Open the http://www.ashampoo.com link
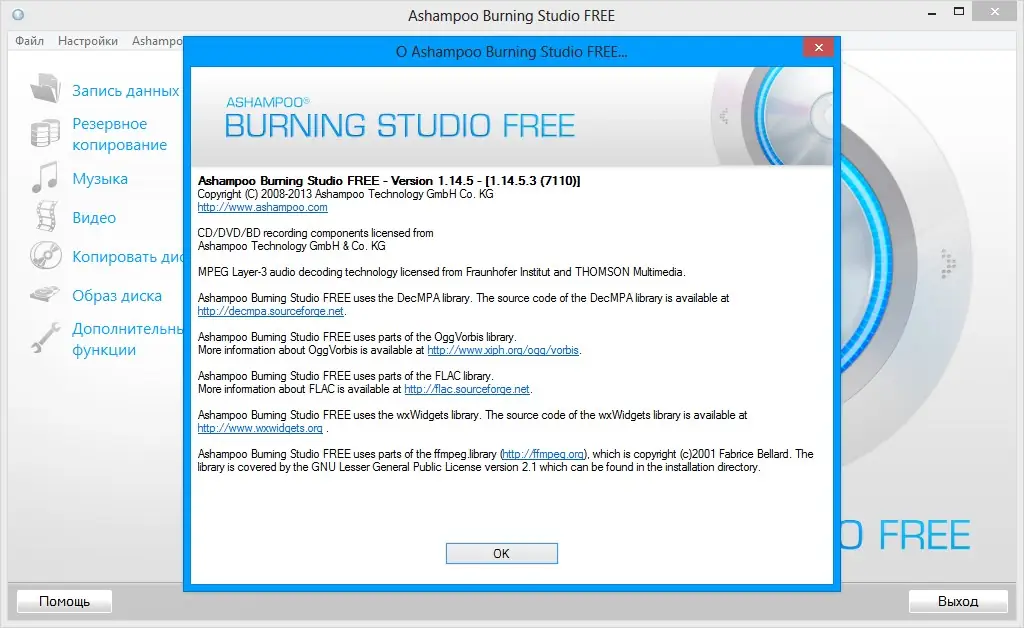This screenshot has height=628, width=1024. pyautogui.click(x=263, y=207)
